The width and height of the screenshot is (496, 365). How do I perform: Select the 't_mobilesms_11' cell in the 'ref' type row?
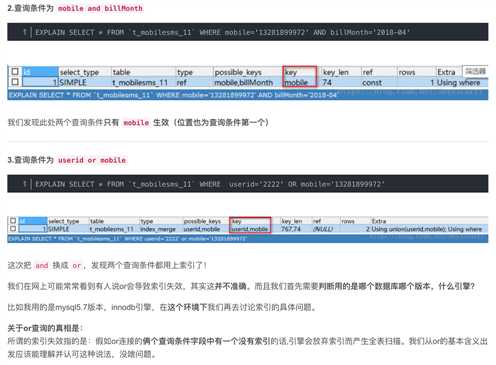pos(140,82)
